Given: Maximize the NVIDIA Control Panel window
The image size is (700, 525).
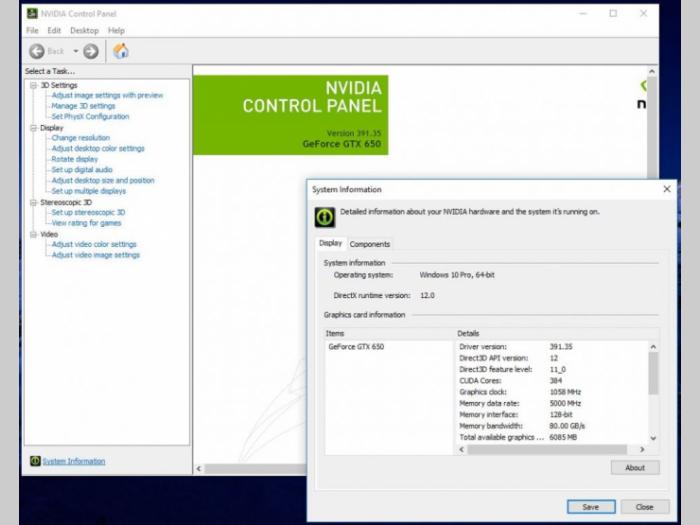Looking at the screenshot, I should tap(613, 14).
